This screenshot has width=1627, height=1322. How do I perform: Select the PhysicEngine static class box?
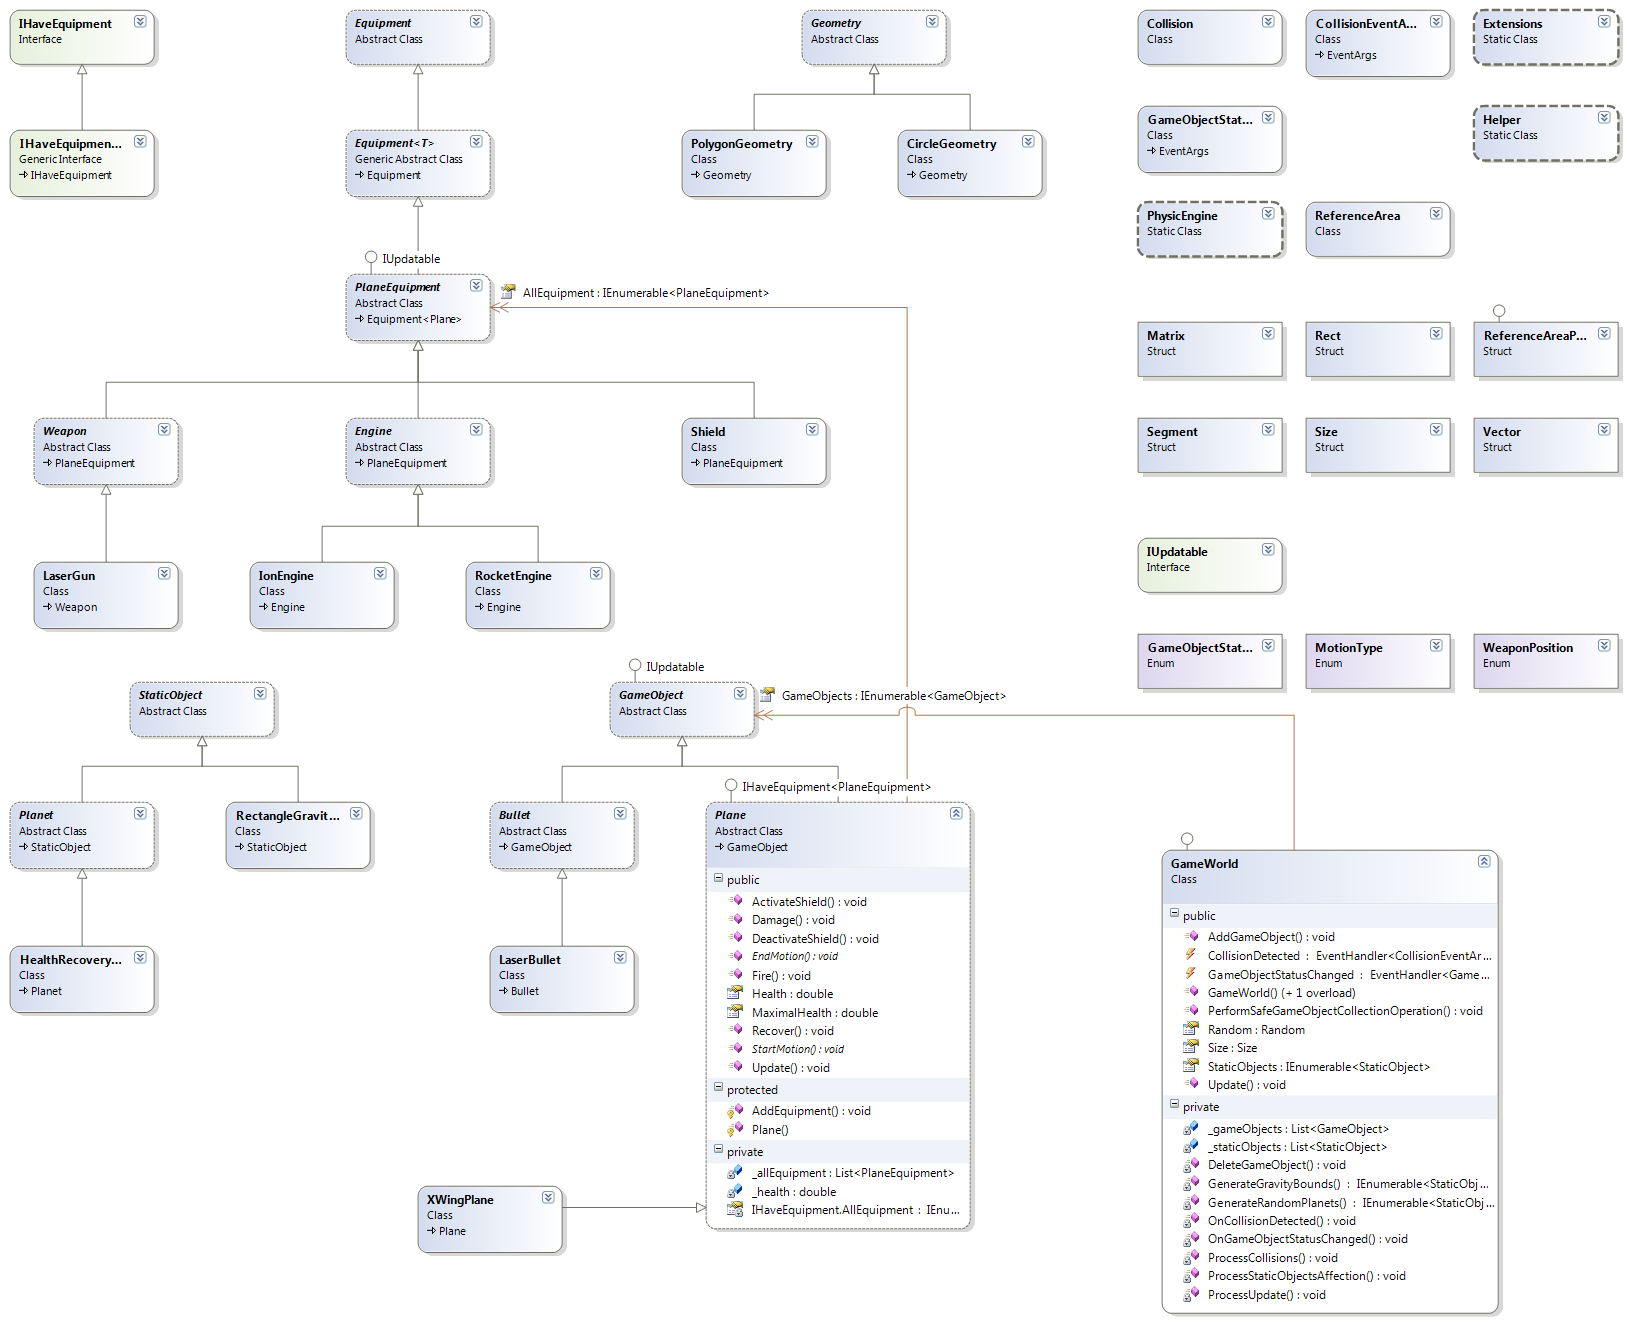click(1210, 230)
